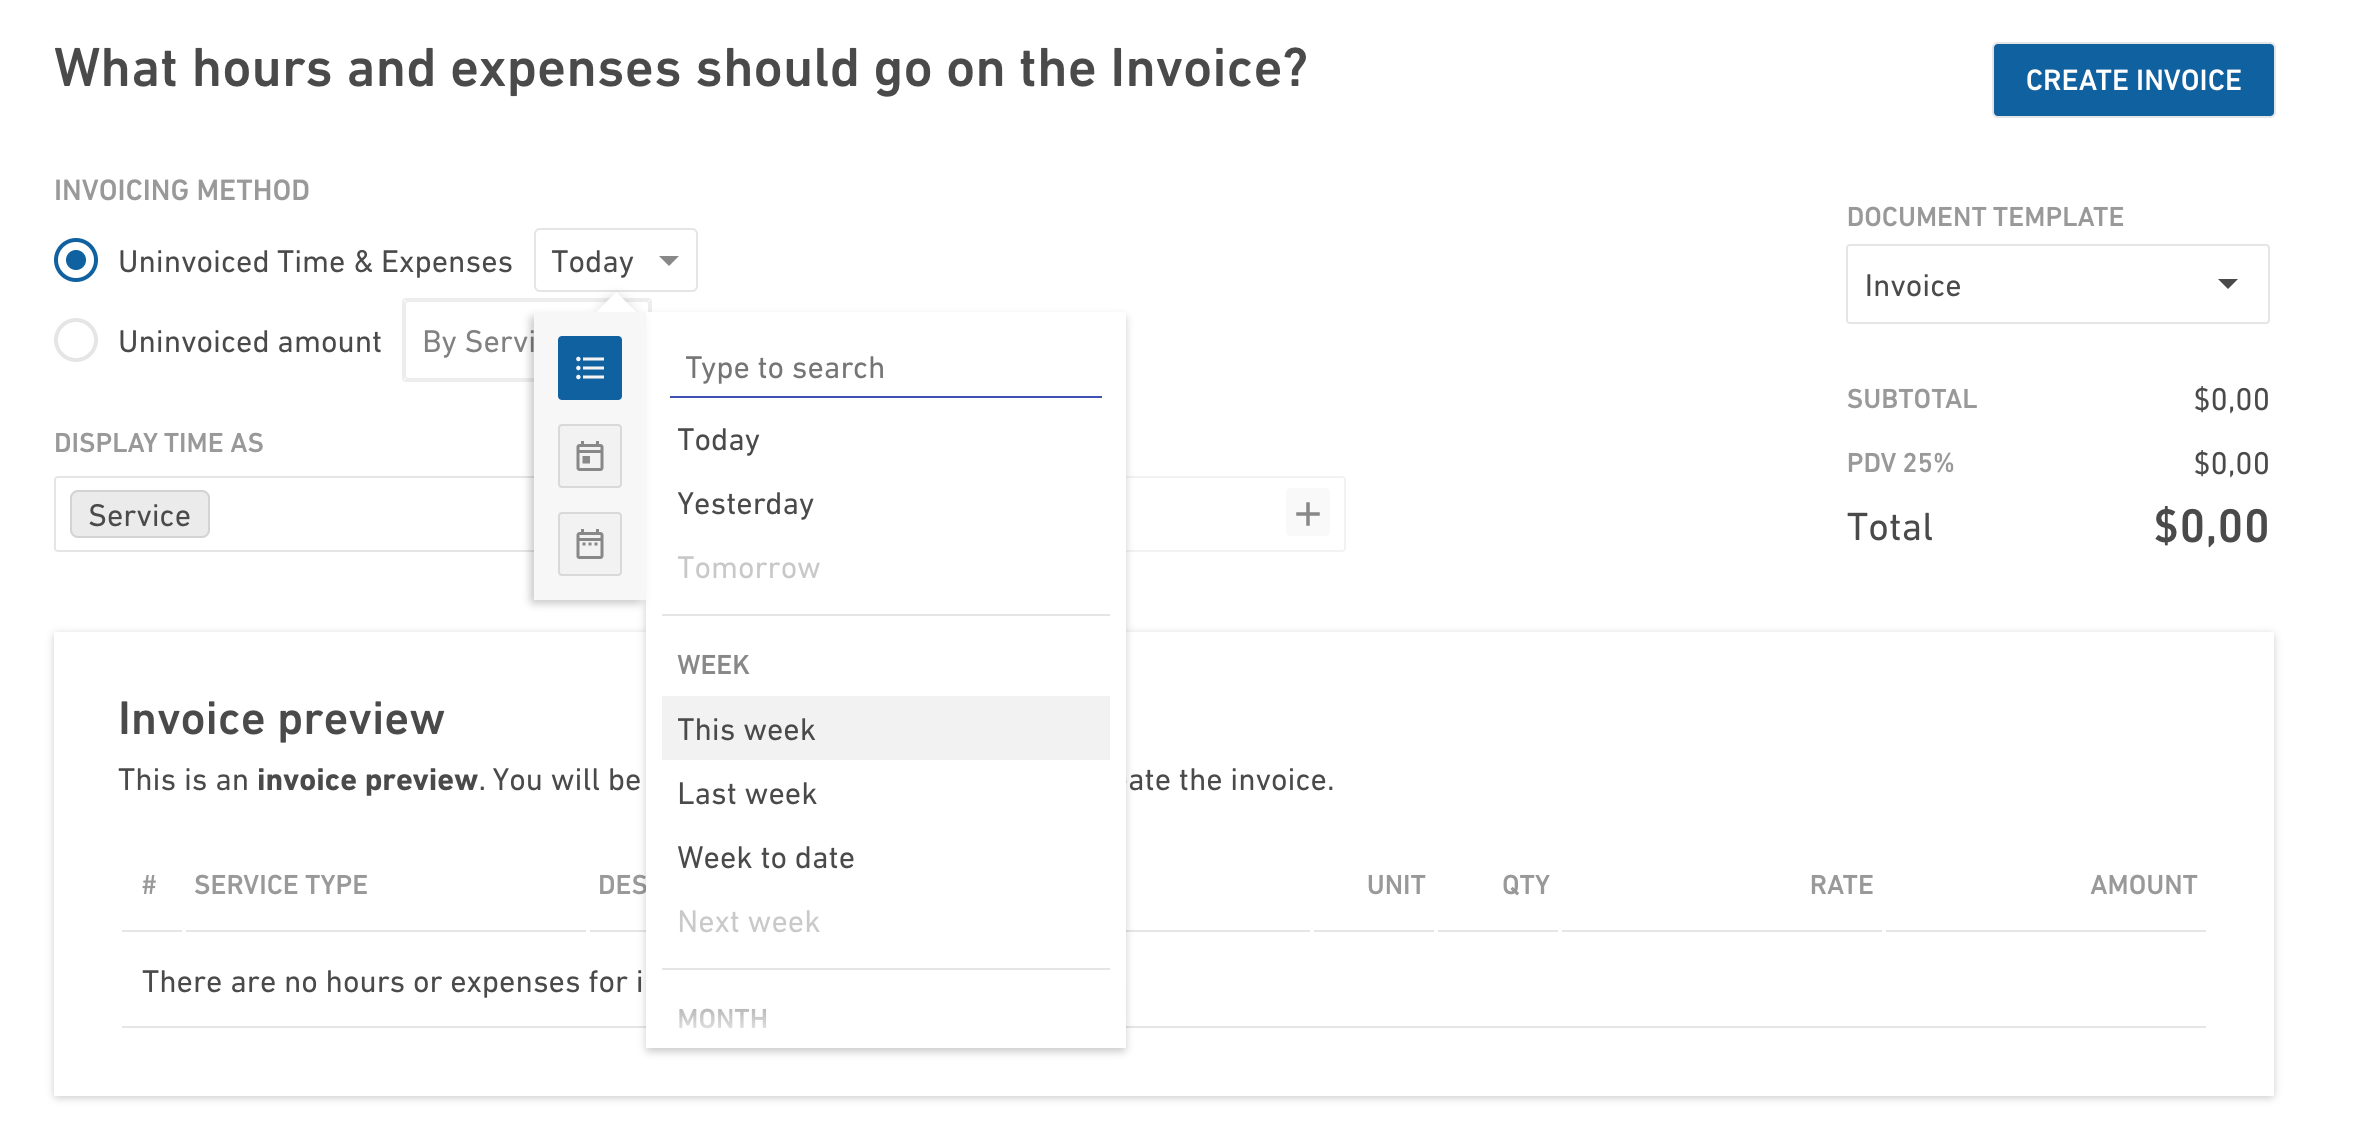Select Yesterday in the date list
Screen dimensions: 2364x1132
coord(885,503)
